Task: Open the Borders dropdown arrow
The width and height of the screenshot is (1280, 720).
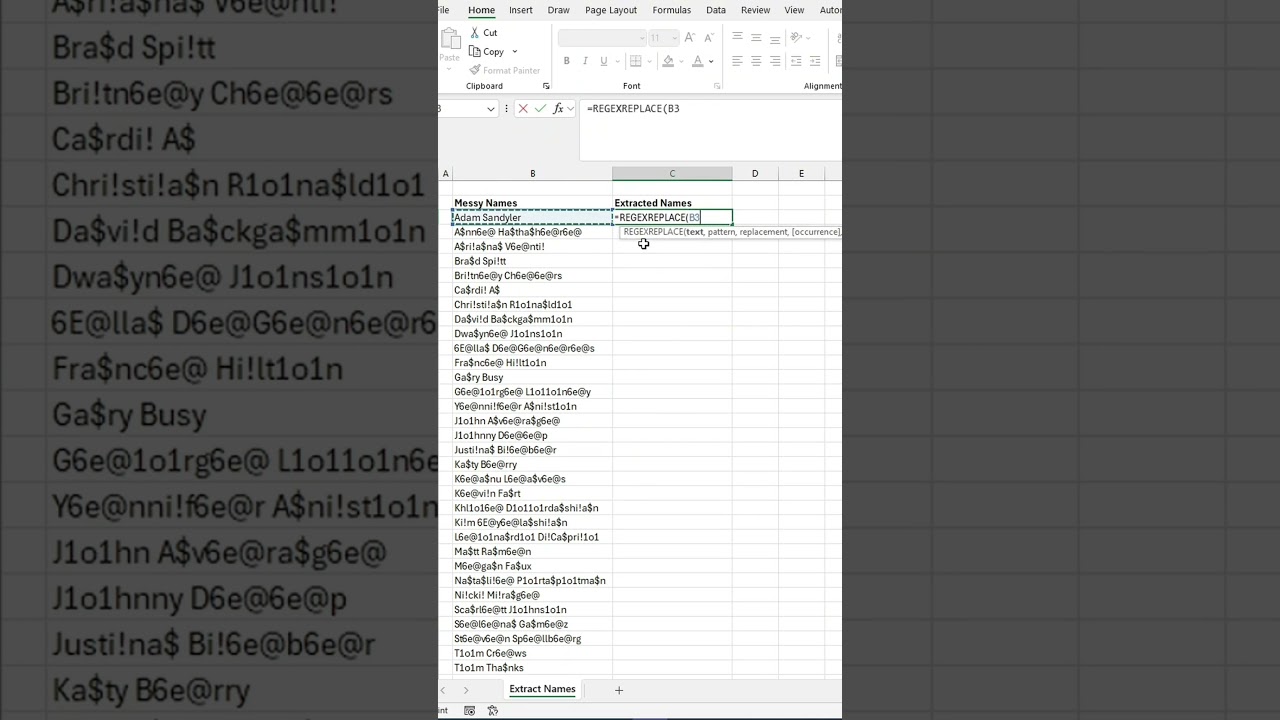Action: pos(648,61)
